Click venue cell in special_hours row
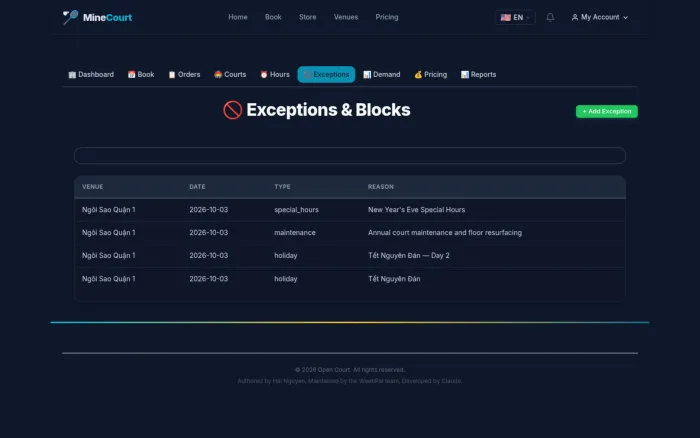 click(108, 210)
